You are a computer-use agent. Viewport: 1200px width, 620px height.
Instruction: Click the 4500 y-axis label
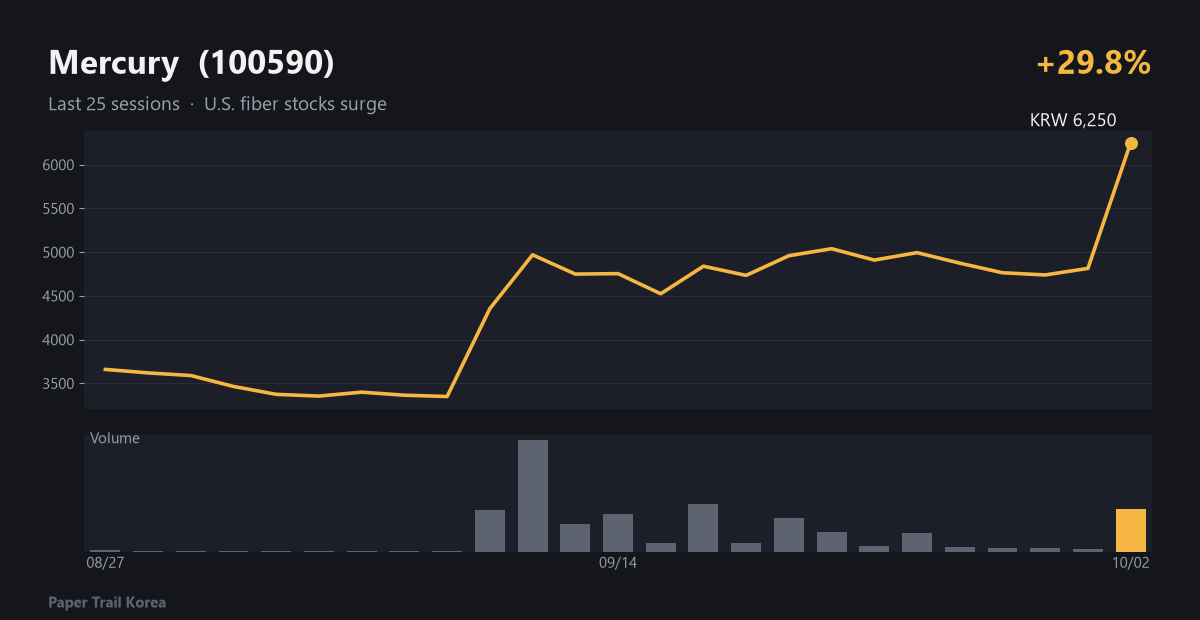point(59,297)
